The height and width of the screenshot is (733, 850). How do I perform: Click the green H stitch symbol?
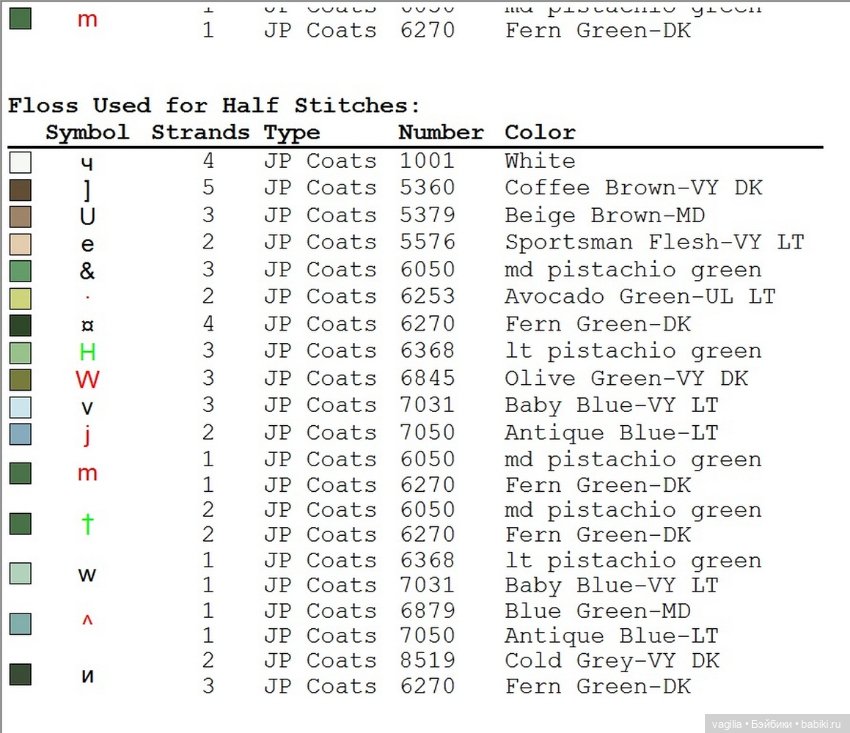(87, 352)
